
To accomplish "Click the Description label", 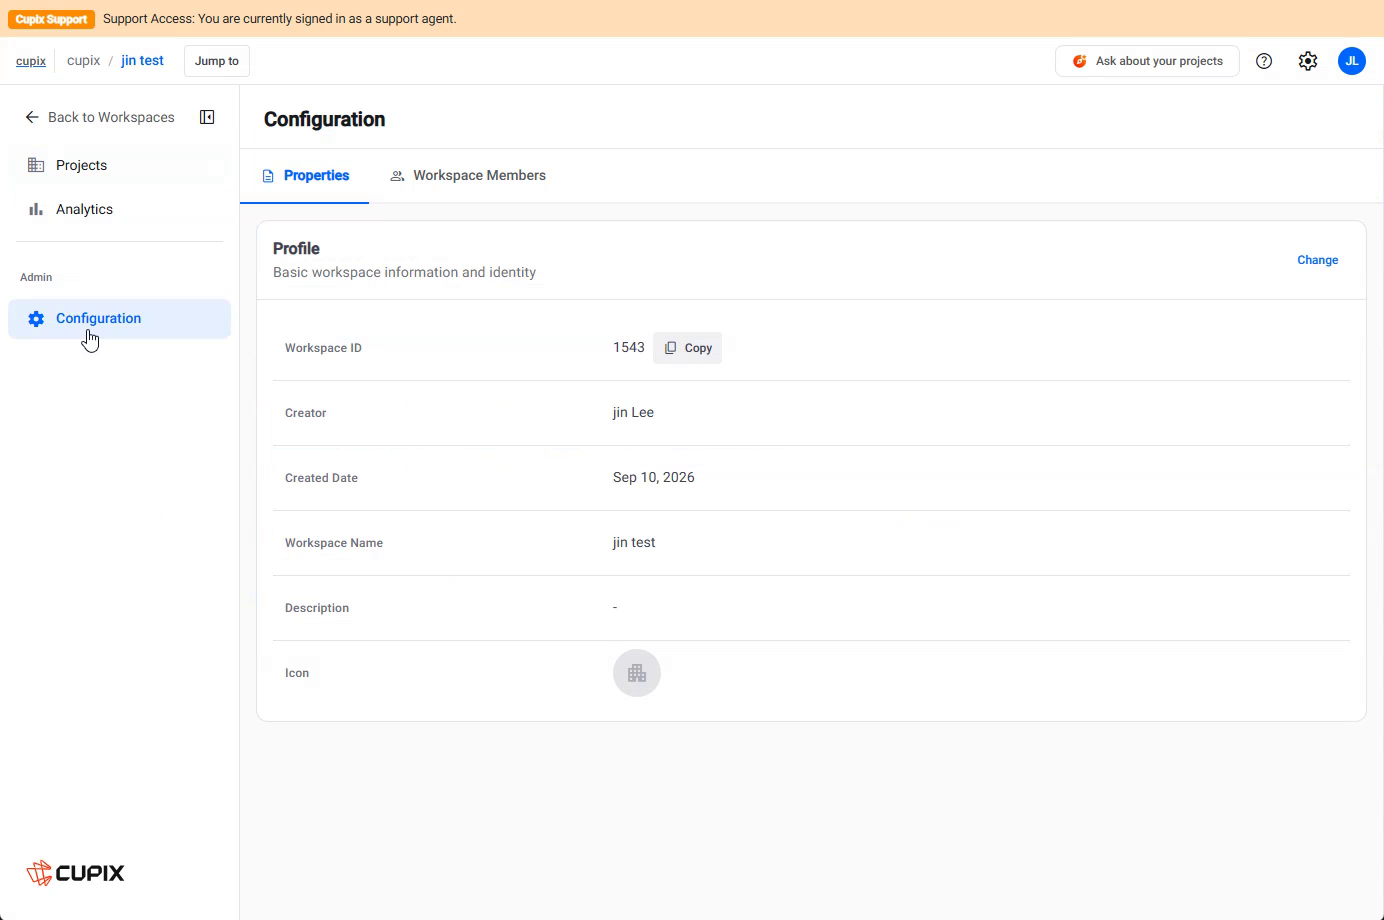I will click(317, 608).
